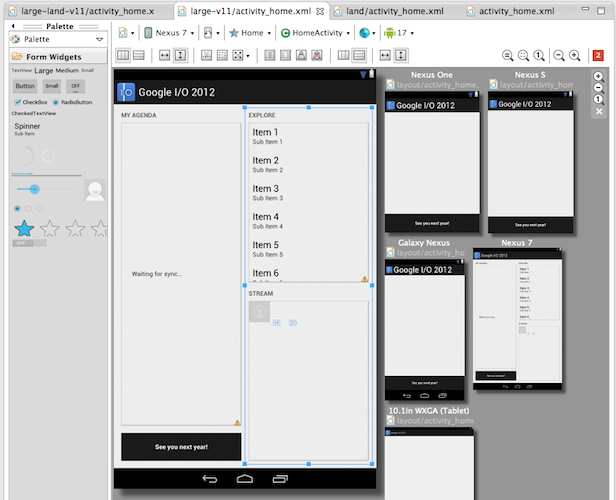Click the red lint warnings badge
Viewport: 616px width, 500px height.
pos(598,55)
